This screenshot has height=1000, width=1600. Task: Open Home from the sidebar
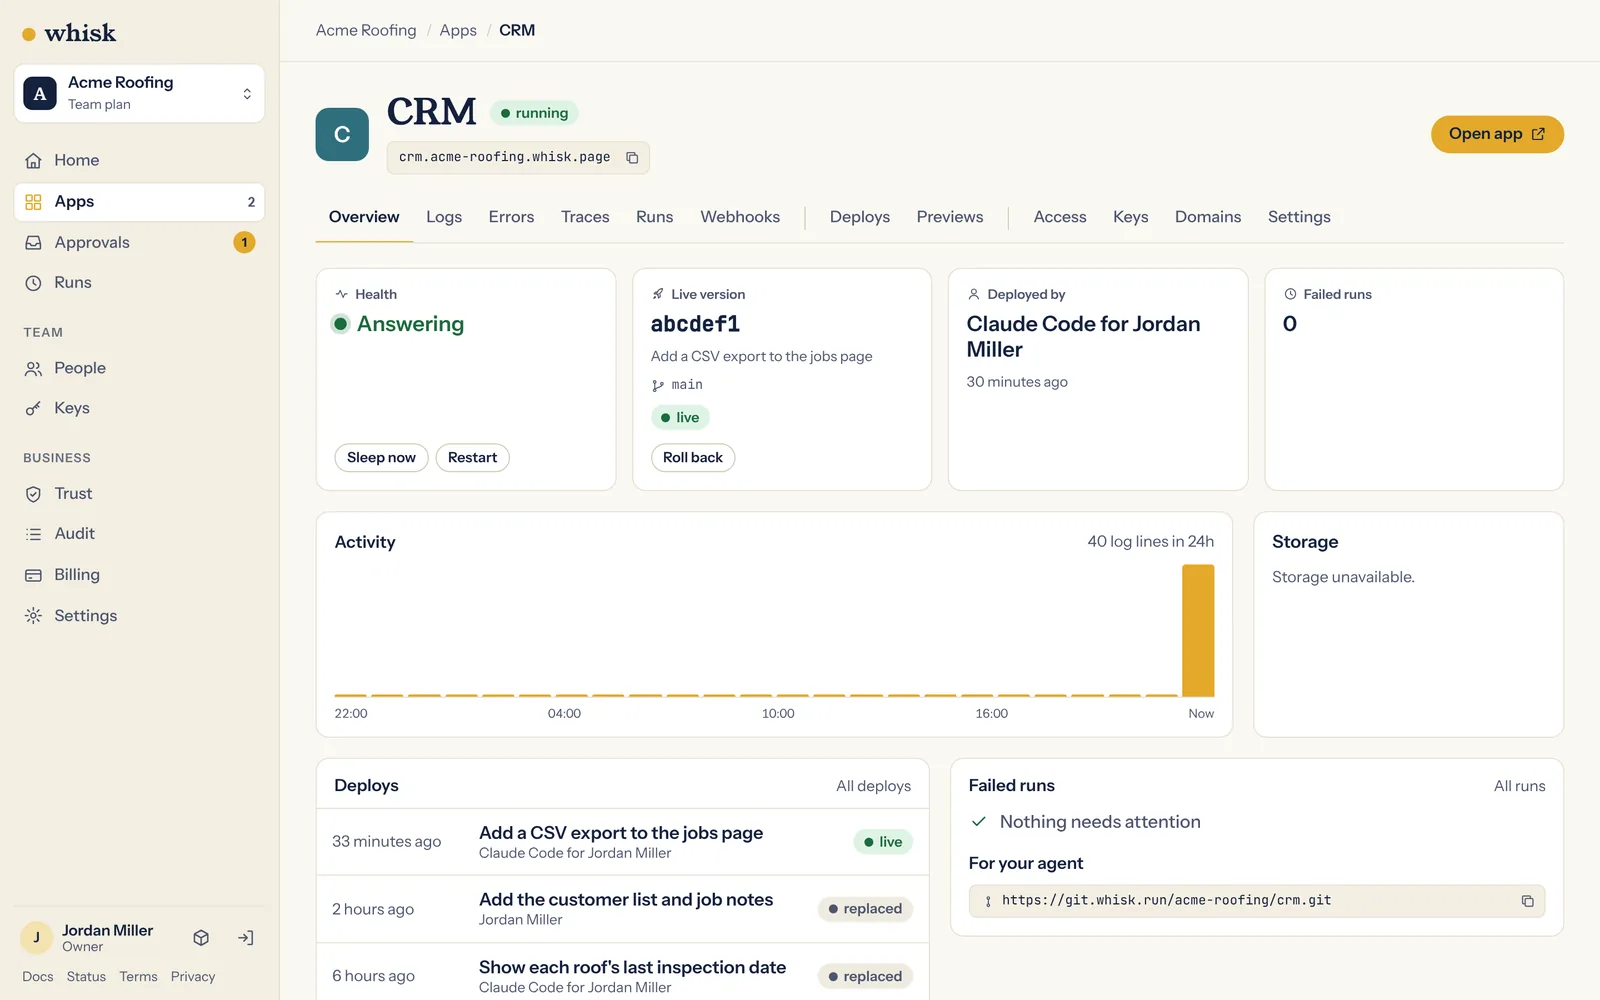[x=139, y=160]
